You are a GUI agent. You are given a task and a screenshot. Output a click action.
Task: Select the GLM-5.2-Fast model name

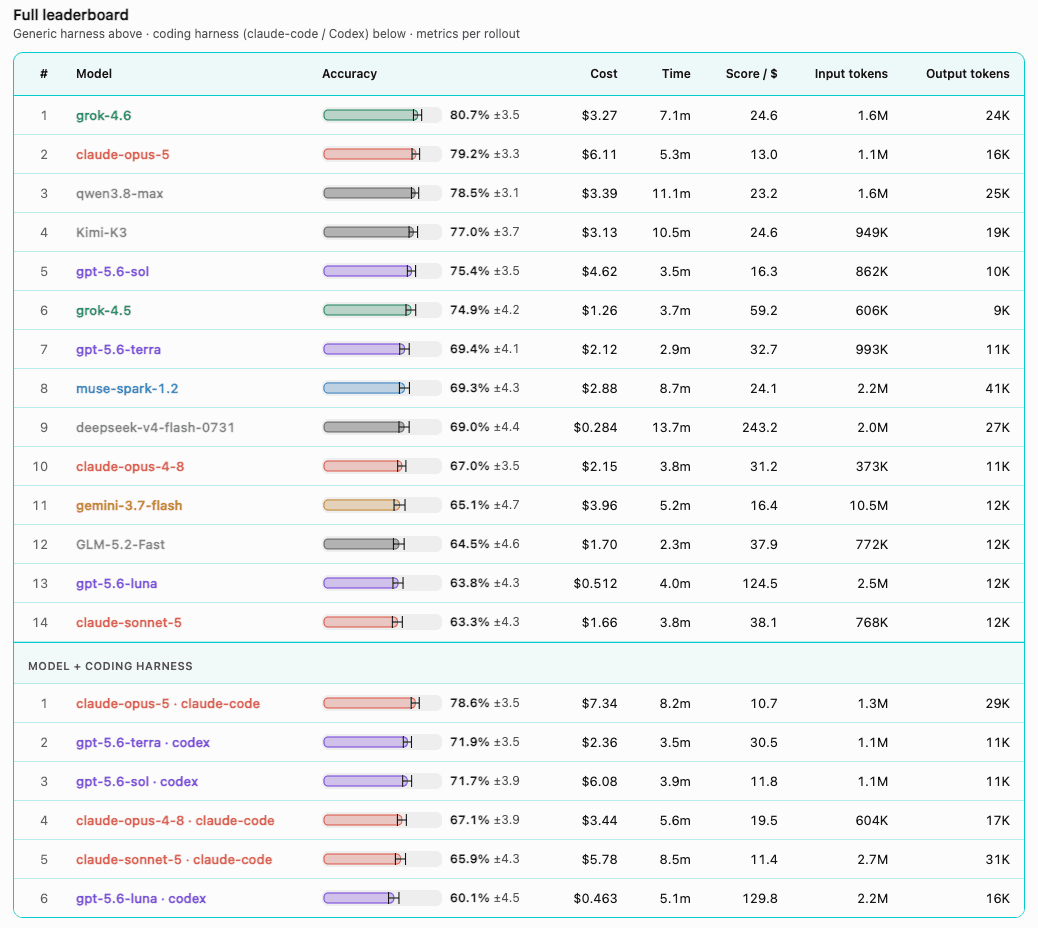[120, 545]
